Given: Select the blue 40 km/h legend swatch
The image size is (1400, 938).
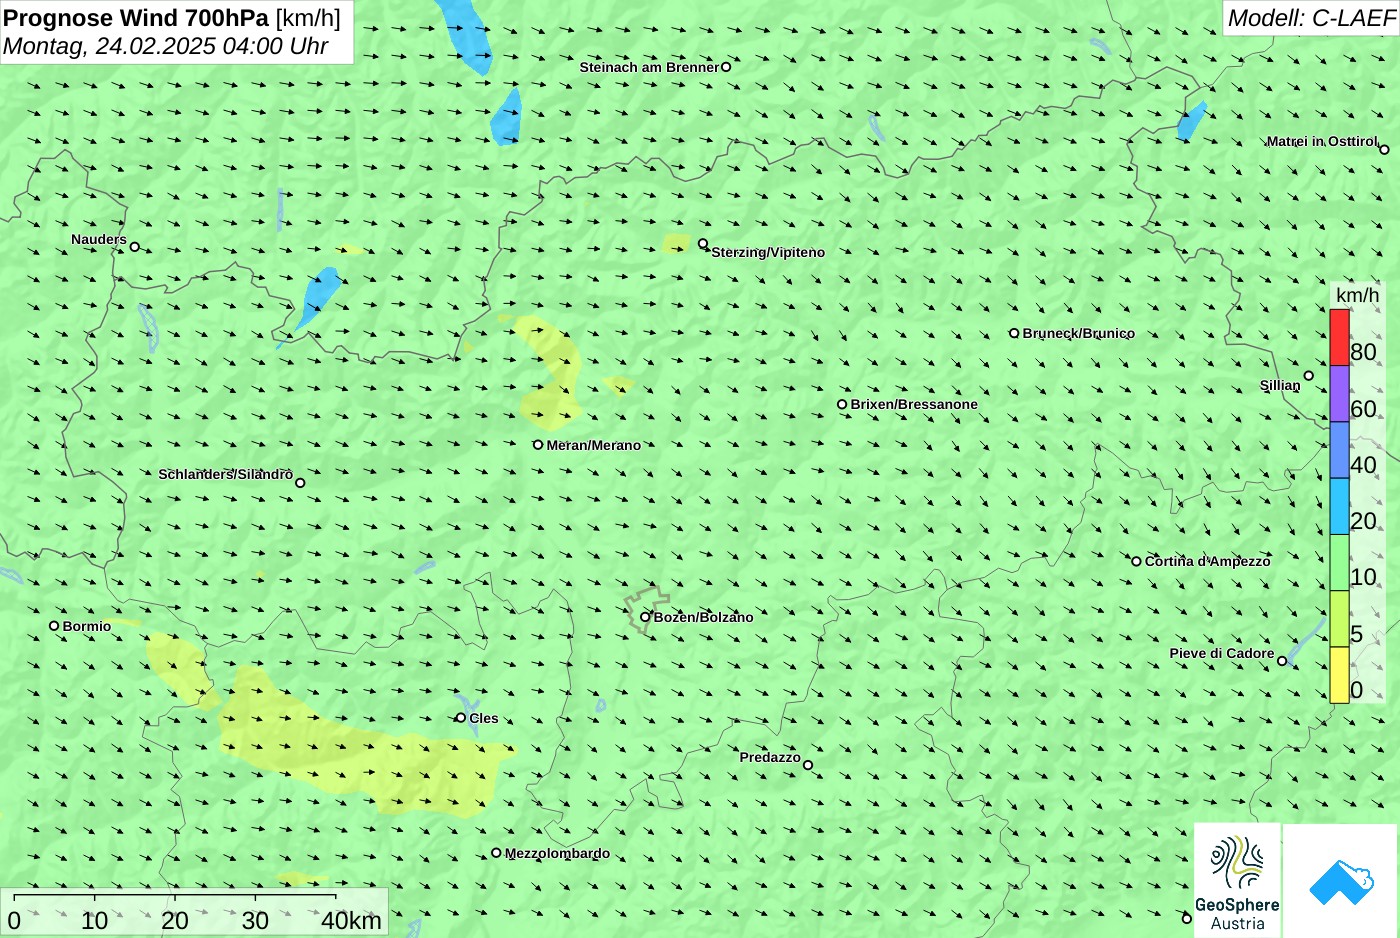Looking at the screenshot, I should (x=1339, y=450).
